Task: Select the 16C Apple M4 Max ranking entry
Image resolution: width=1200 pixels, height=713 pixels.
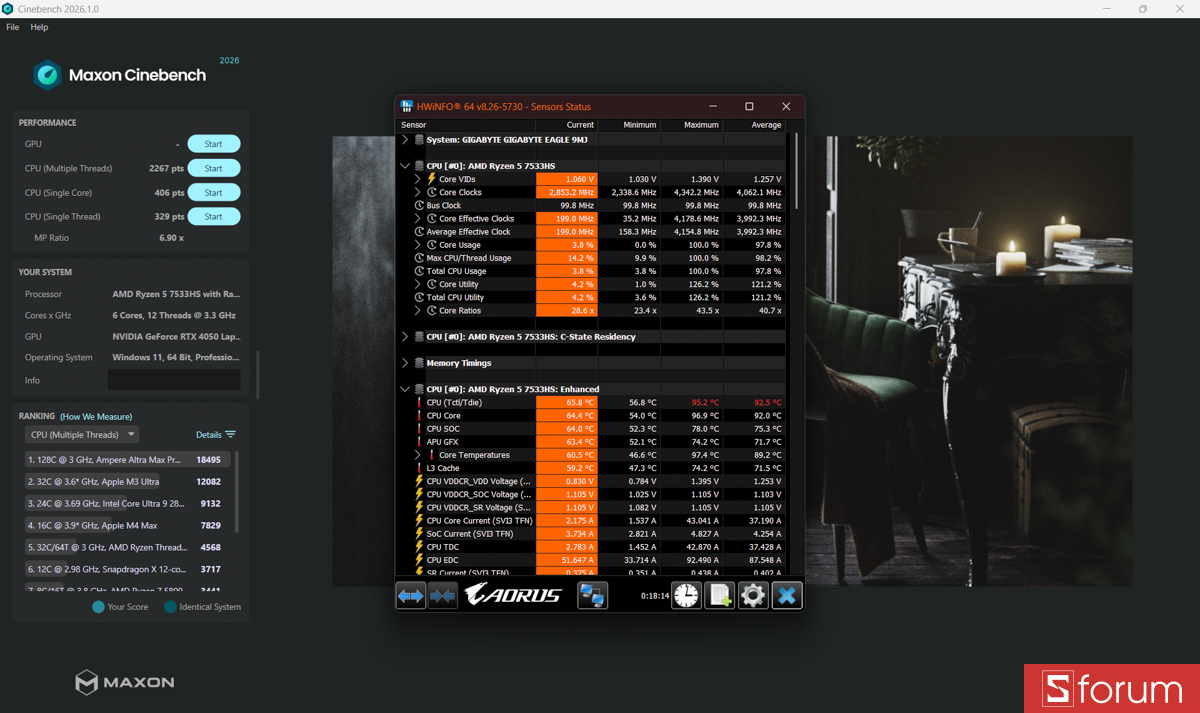Action: [127, 526]
